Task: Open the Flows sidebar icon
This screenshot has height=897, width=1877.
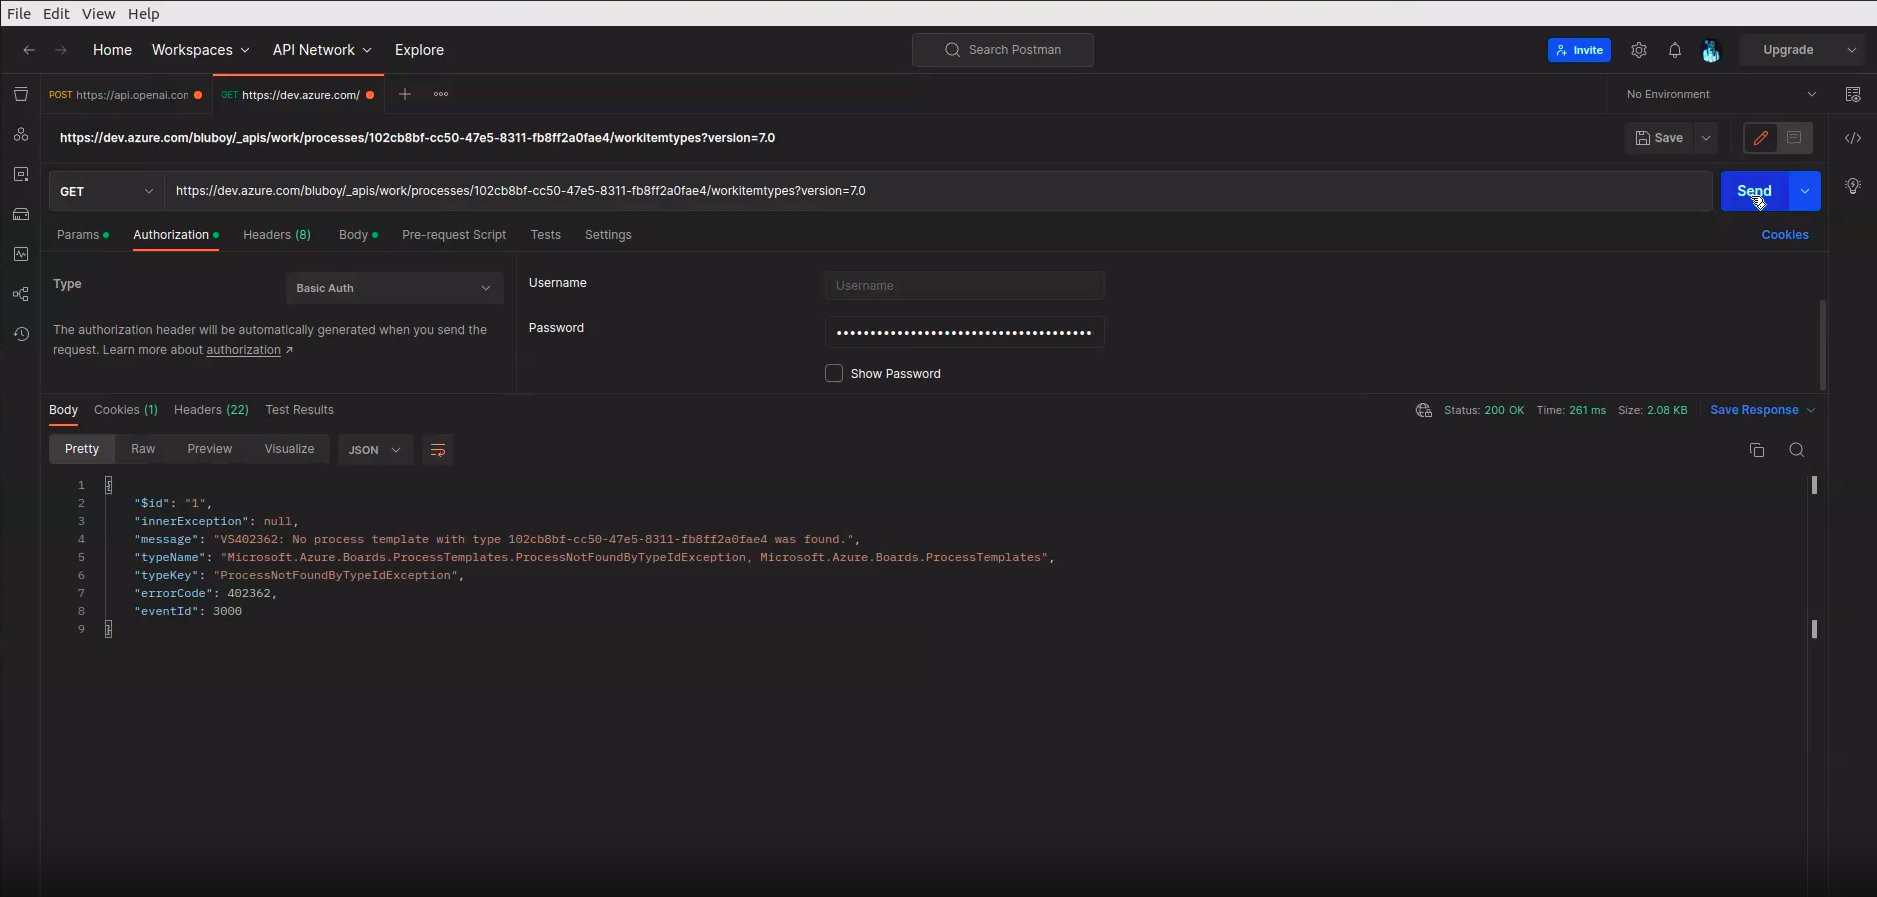Action: [21, 294]
